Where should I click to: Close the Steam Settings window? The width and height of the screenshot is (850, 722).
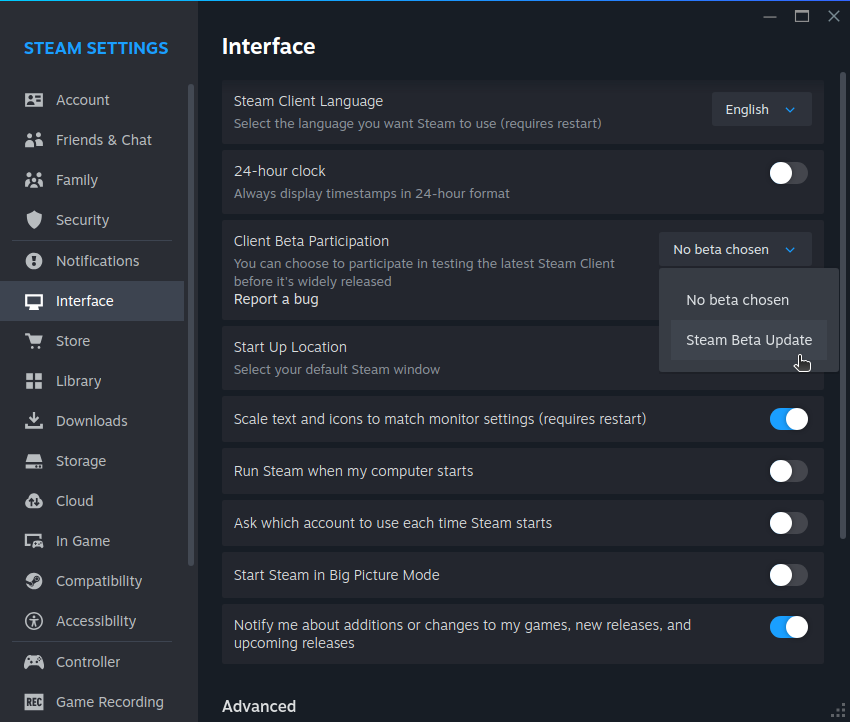pyautogui.click(x=834, y=16)
